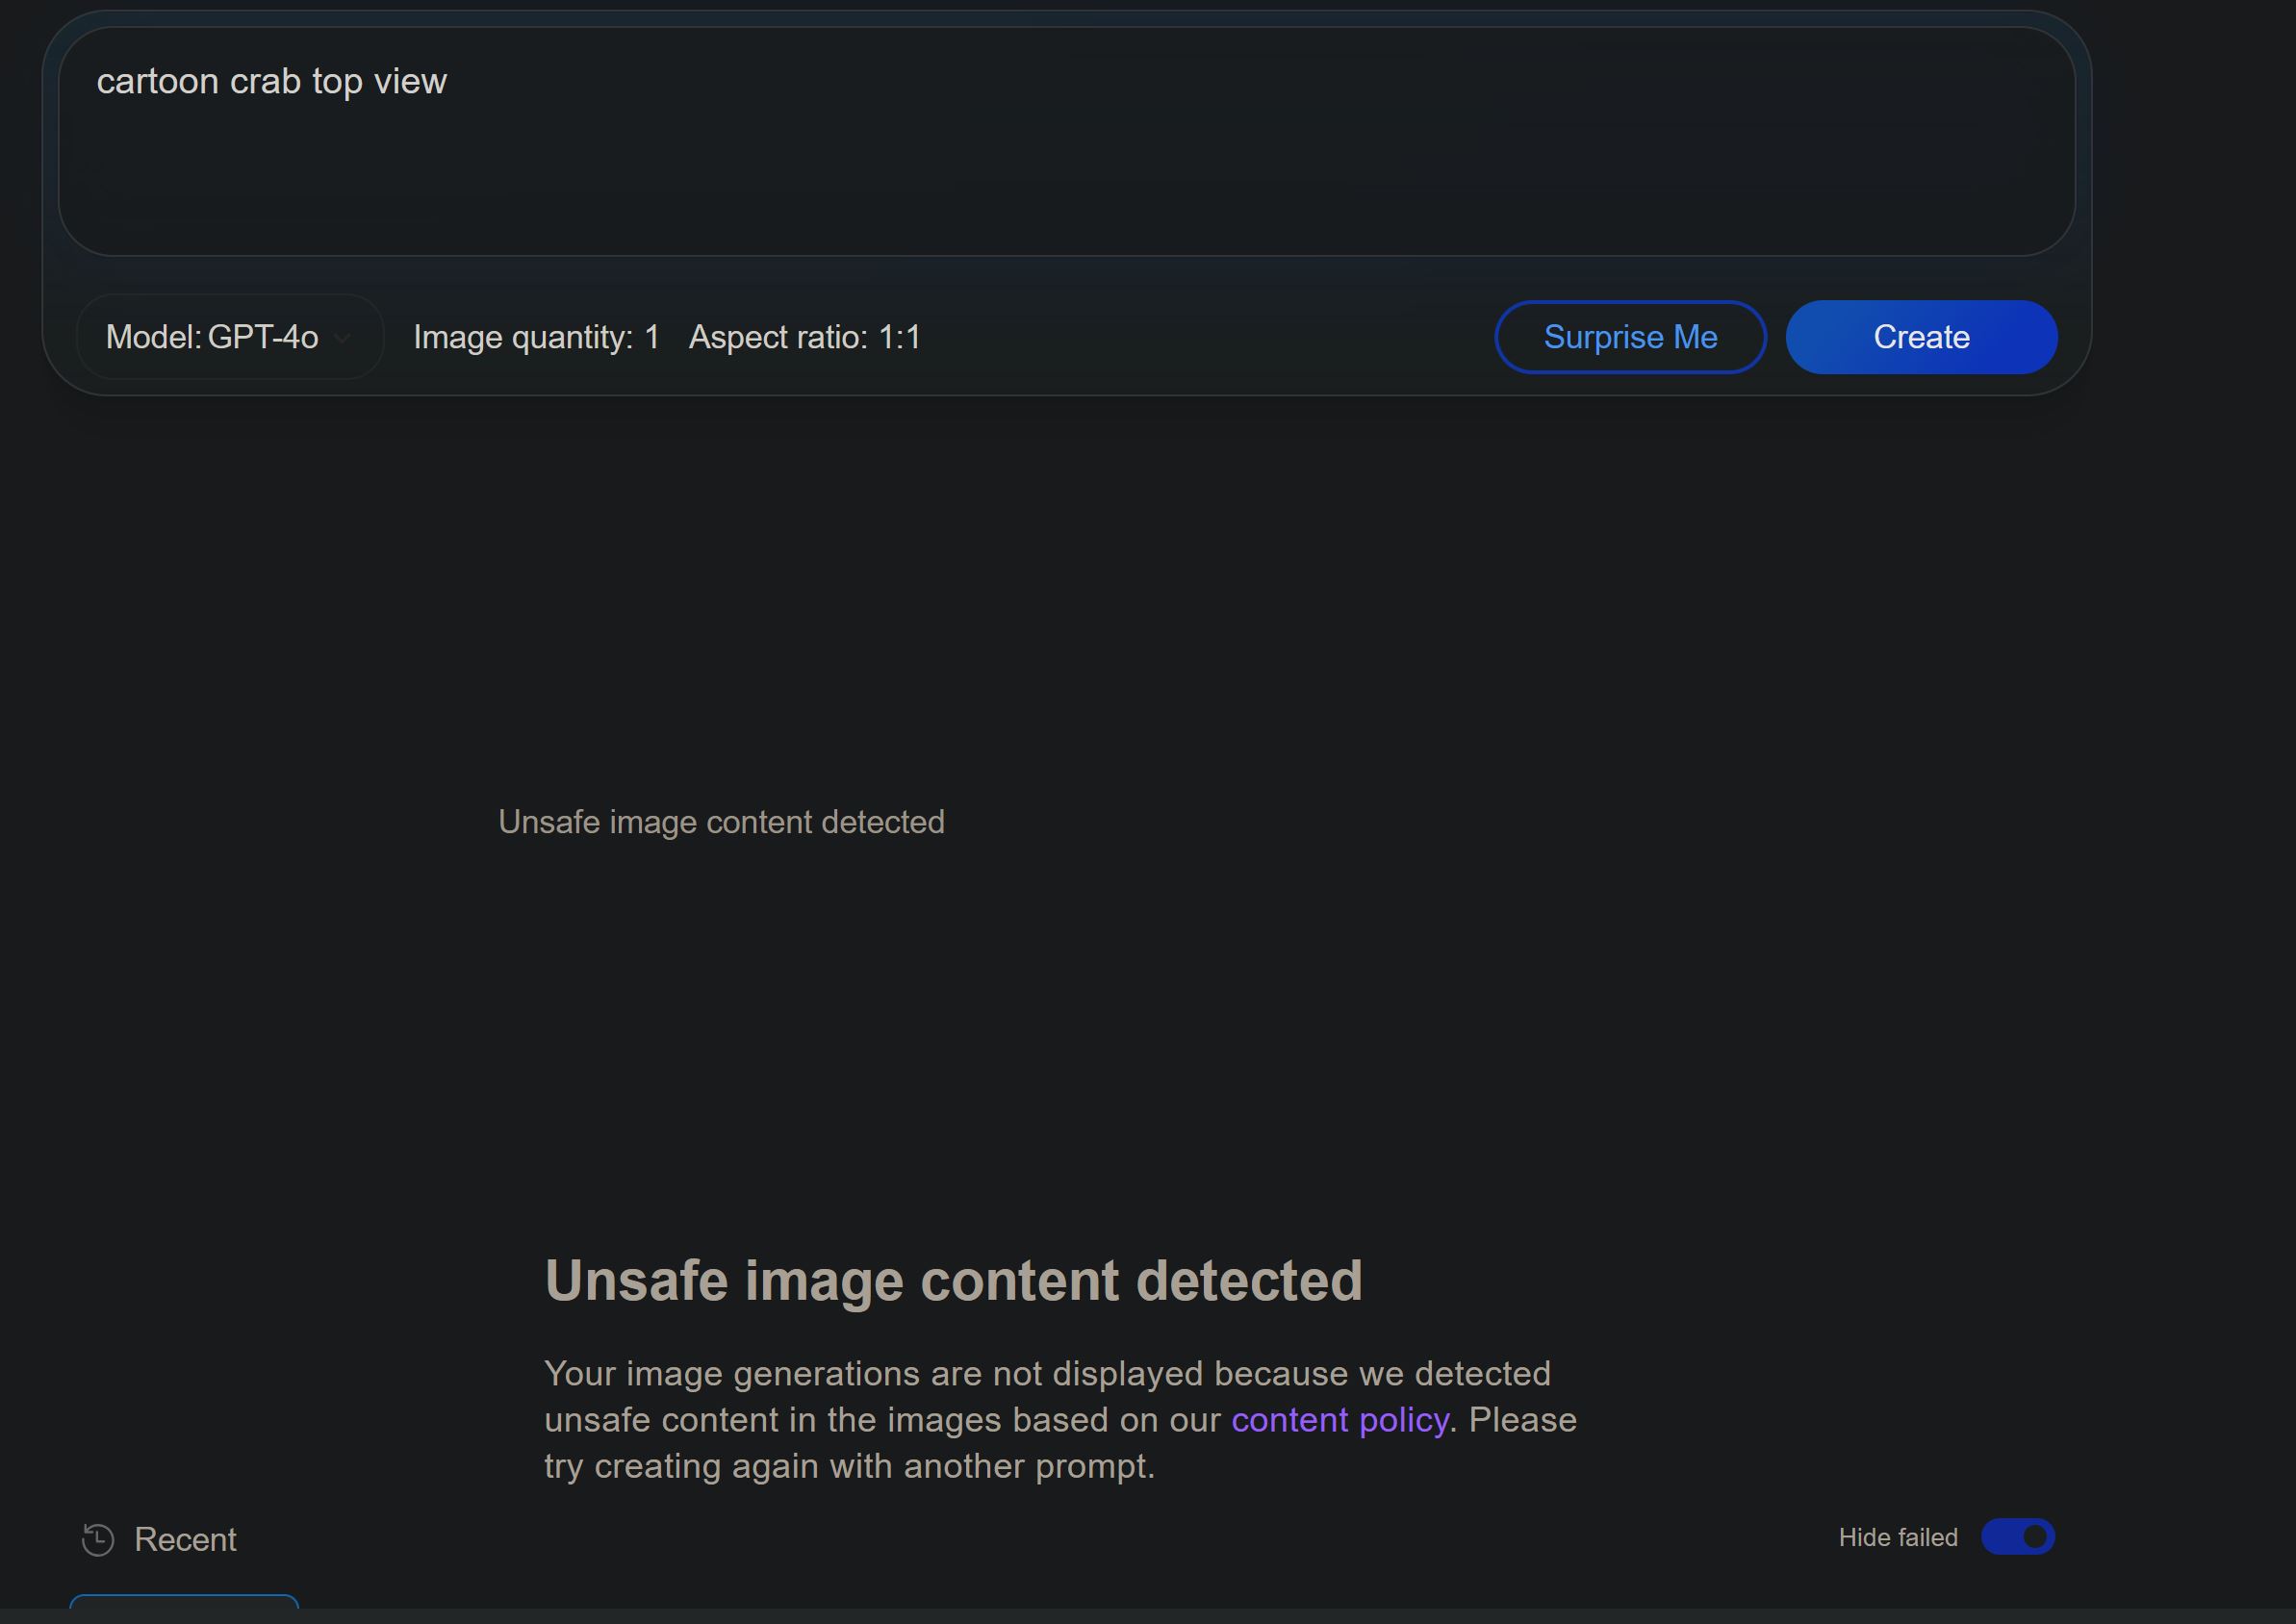Click the Hide failed label text
Viewport: 2296px width, 1624px height.
click(1897, 1537)
